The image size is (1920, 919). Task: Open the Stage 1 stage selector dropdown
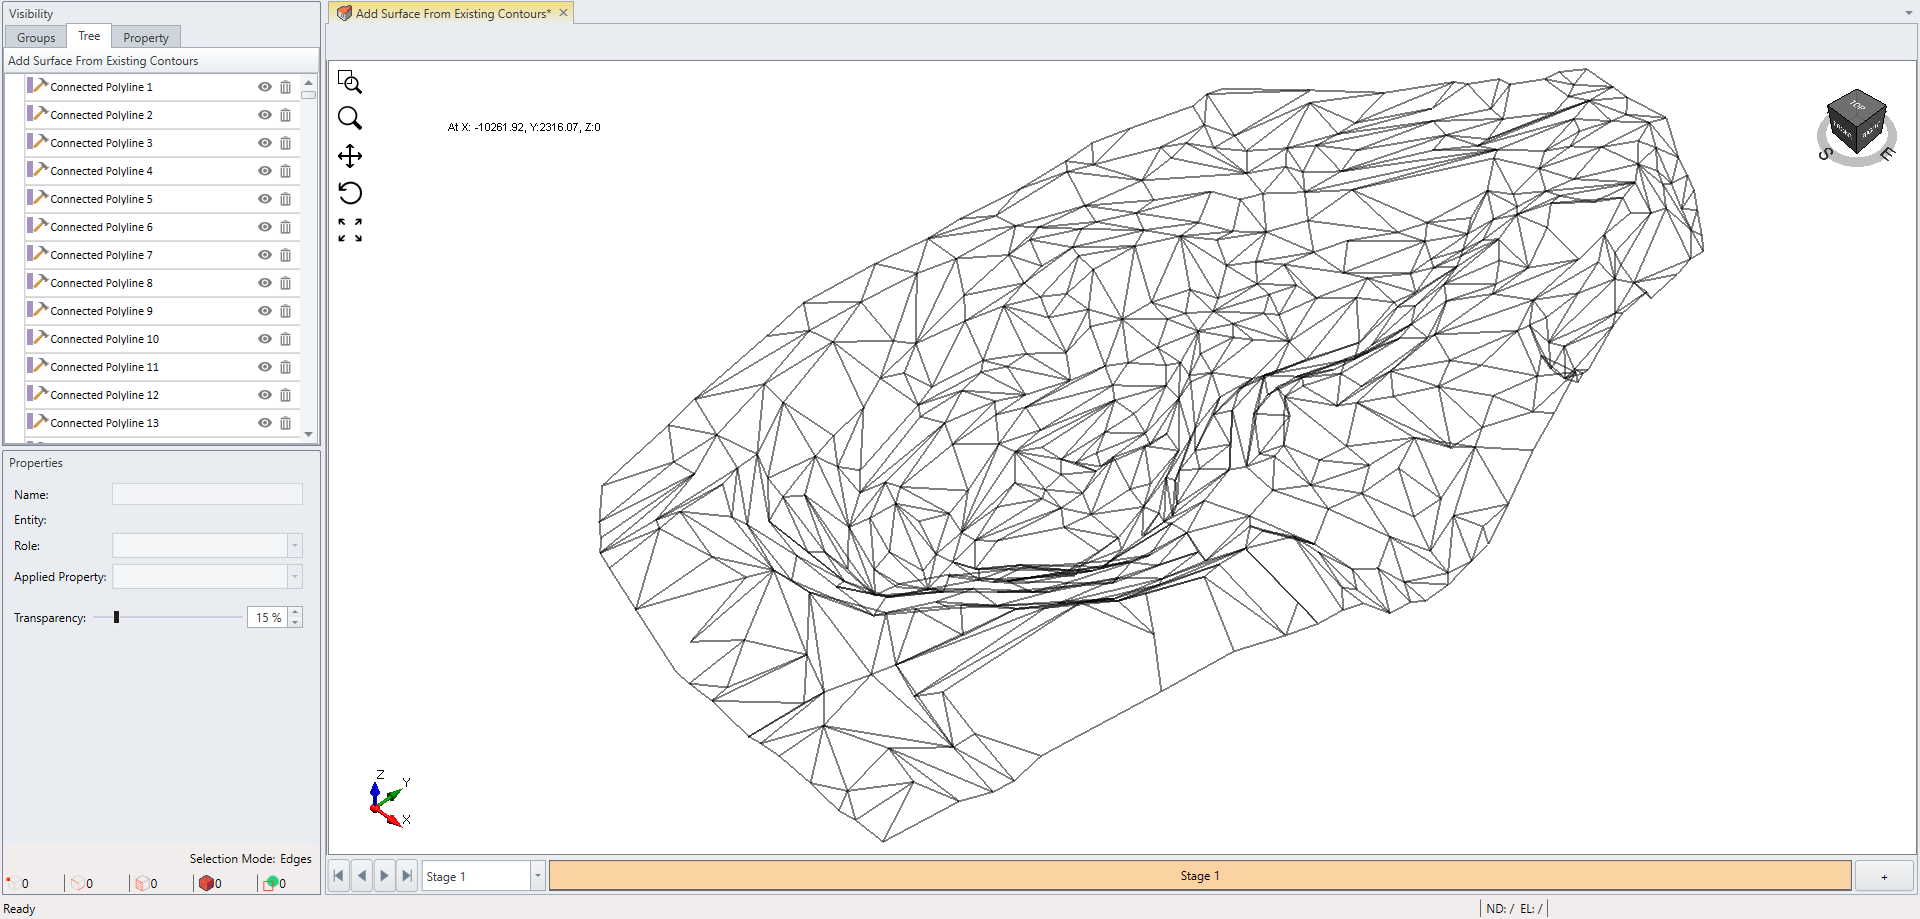[x=537, y=876]
